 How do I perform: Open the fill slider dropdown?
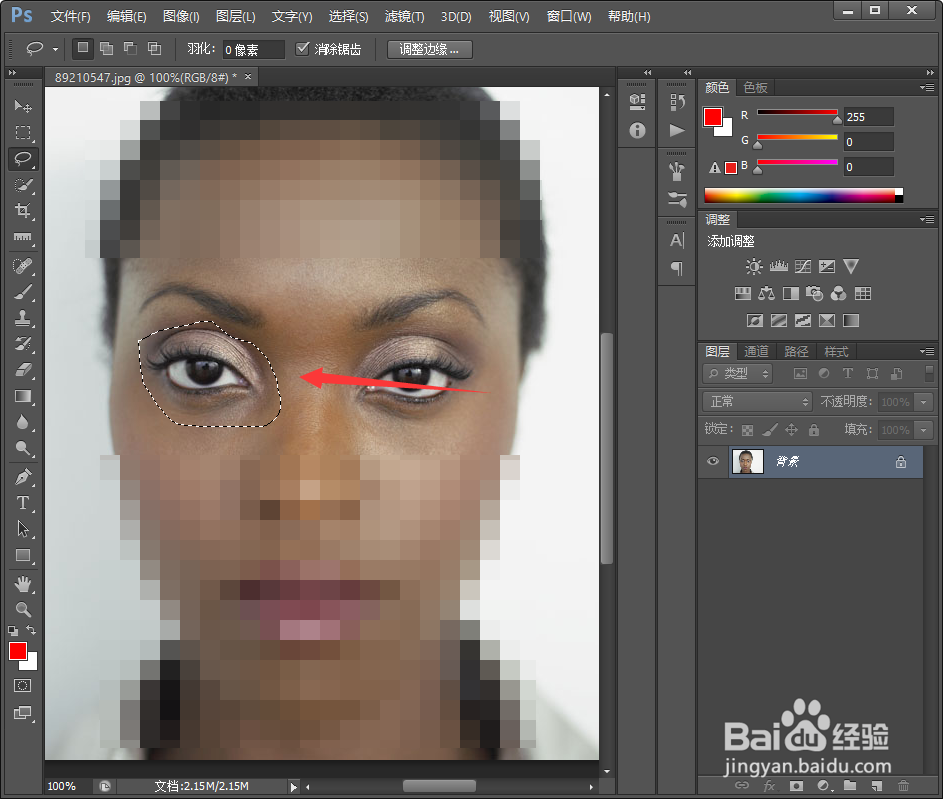(x=924, y=429)
